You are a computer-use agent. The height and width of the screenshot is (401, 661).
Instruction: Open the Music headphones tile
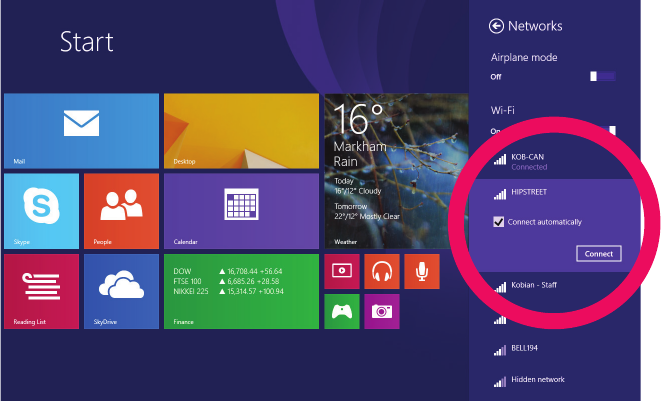tap(382, 271)
